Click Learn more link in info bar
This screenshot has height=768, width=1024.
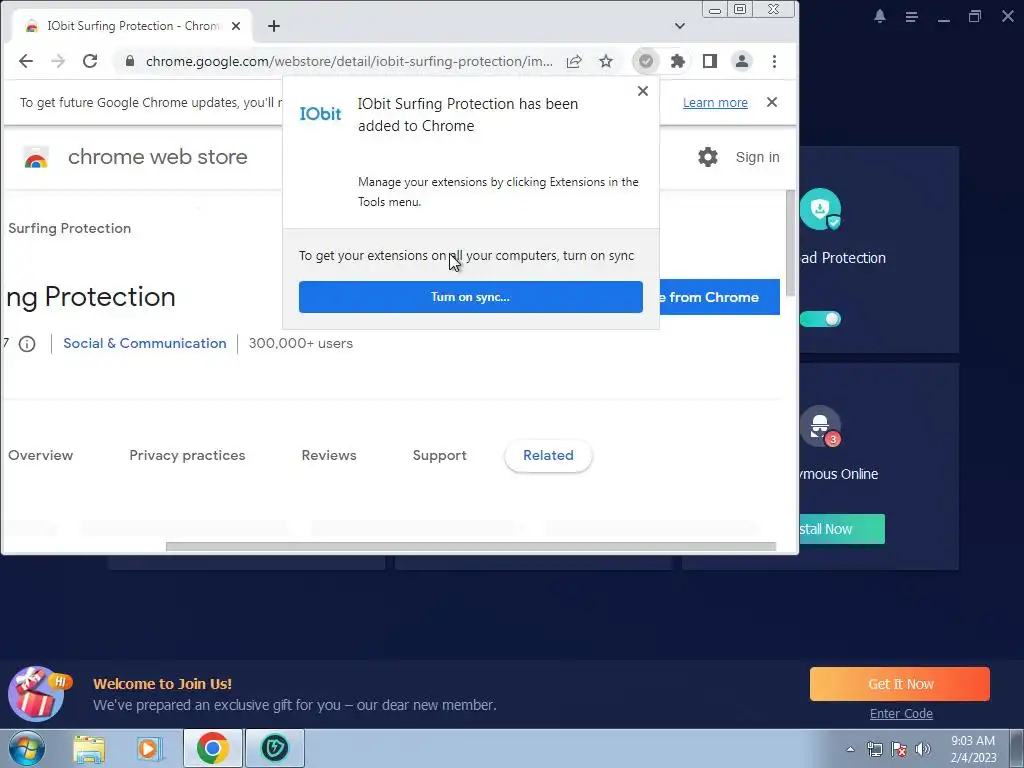[715, 103]
